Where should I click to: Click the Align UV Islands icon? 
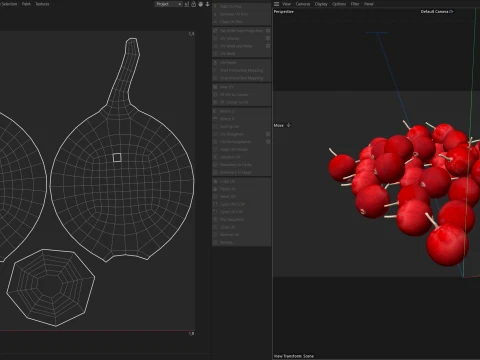215,150
